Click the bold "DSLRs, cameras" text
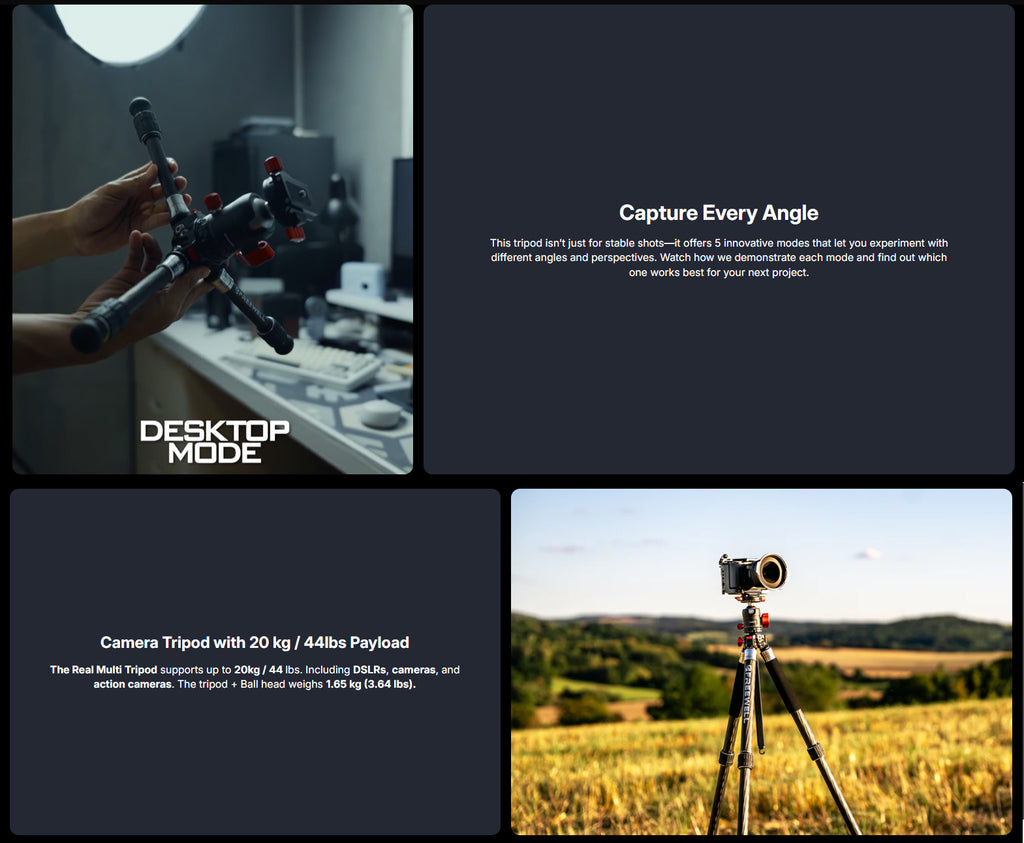1024x843 pixels. [x=395, y=670]
